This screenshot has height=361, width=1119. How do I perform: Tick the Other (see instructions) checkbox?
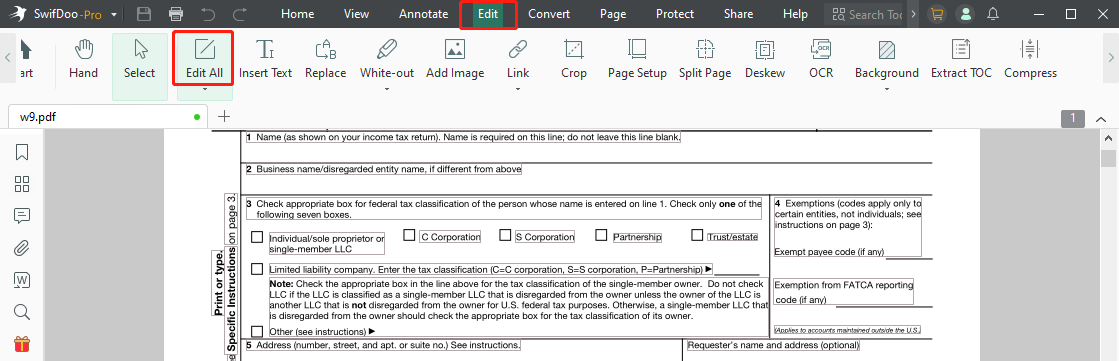(257, 331)
